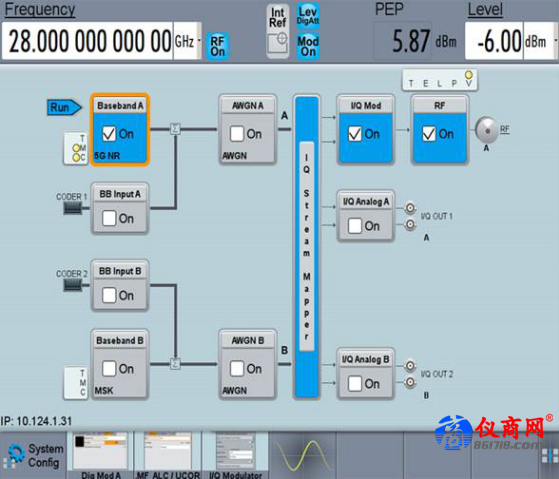Open the I/Q Stream Mapper block
Screen dimensions: 559x479
click(307, 246)
